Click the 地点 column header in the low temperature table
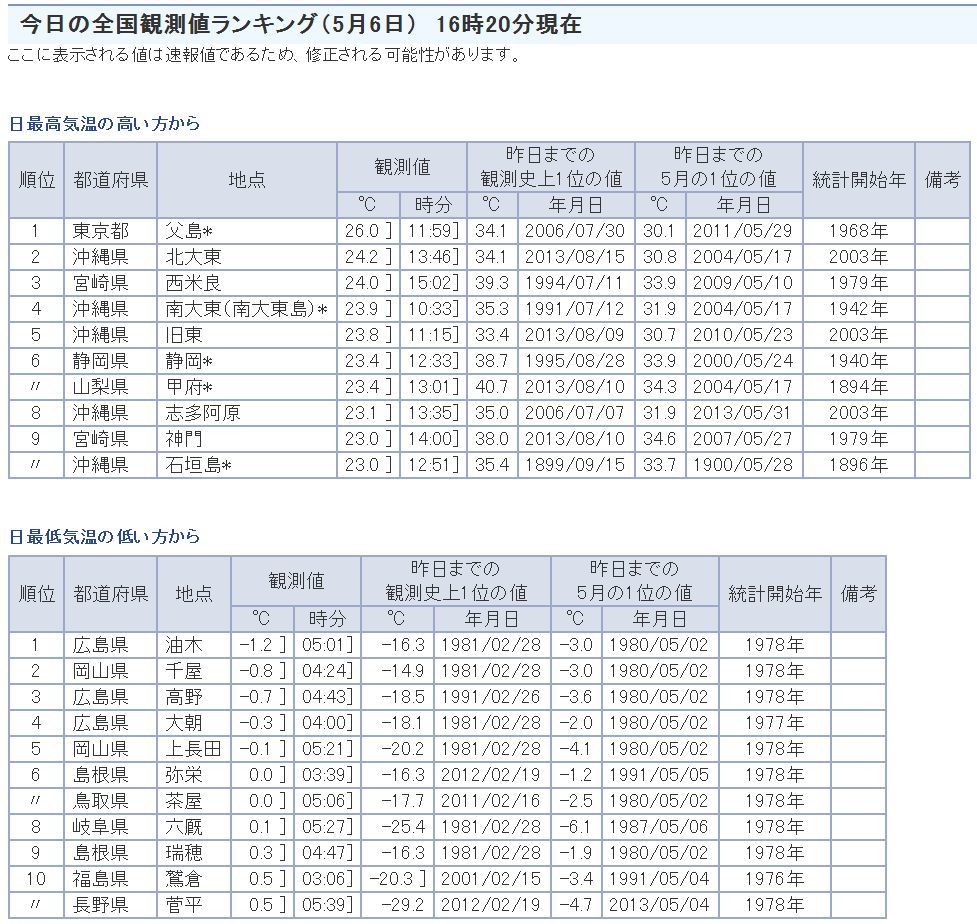 click(x=194, y=593)
